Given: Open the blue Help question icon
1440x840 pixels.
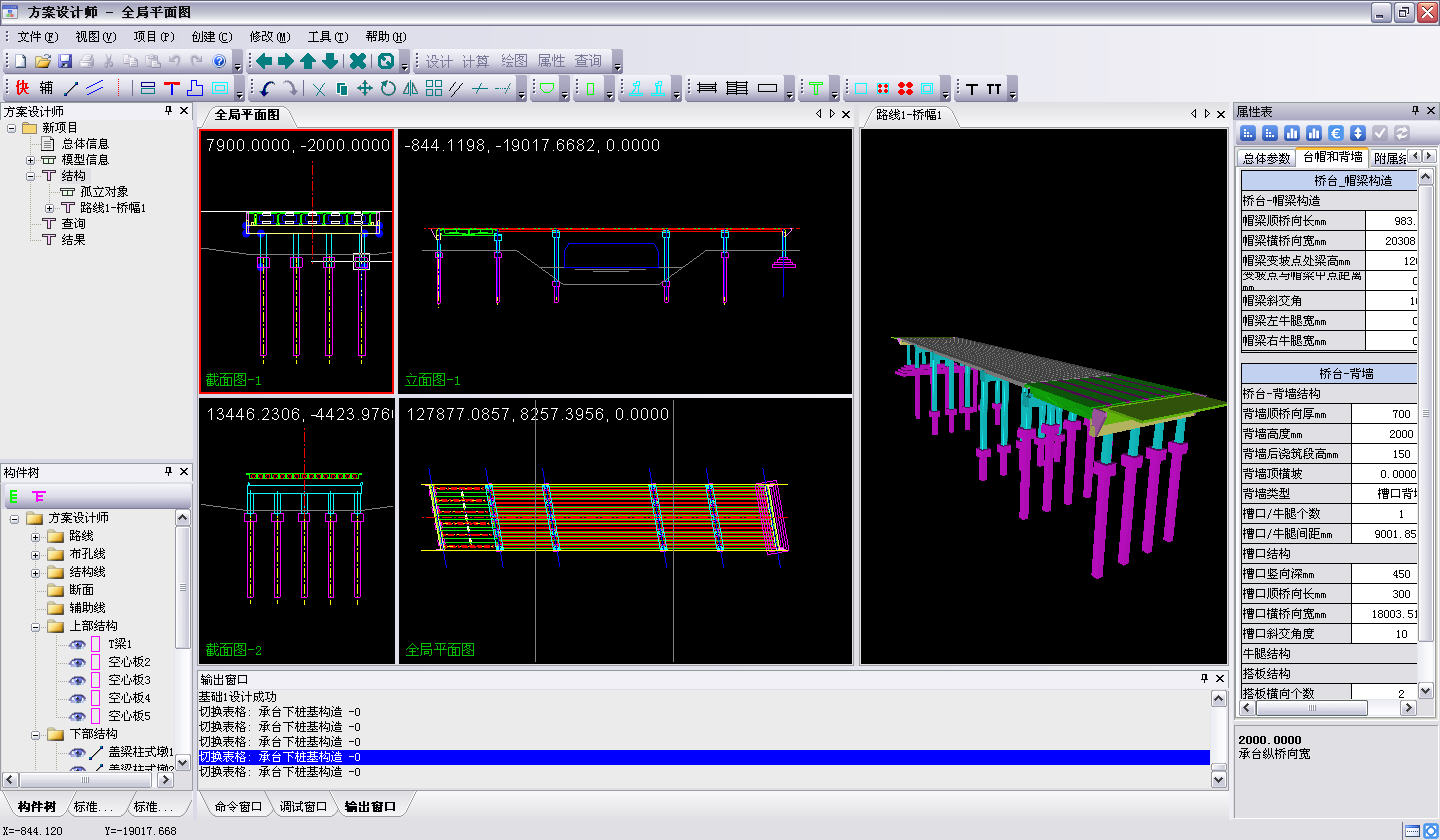Looking at the screenshot, I should tap(219, 61).
